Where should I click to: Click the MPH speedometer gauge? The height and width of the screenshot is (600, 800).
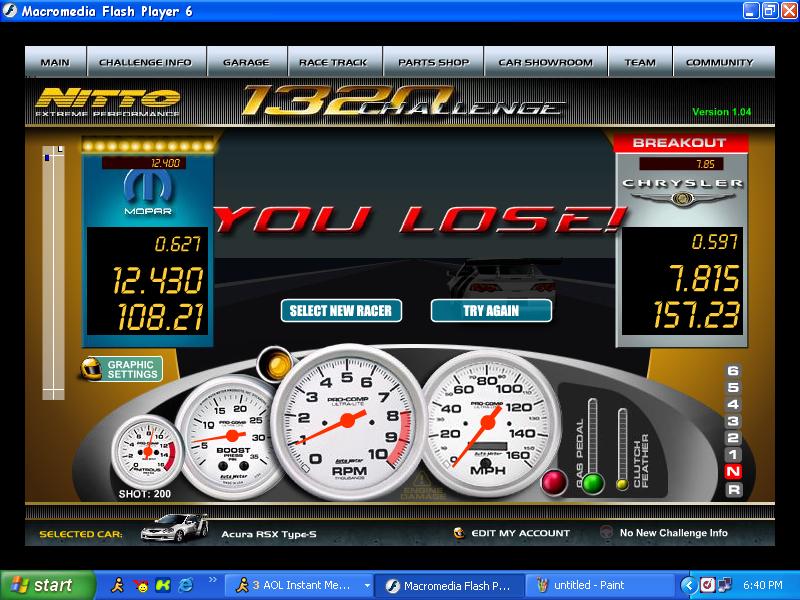tap(488, 423)
